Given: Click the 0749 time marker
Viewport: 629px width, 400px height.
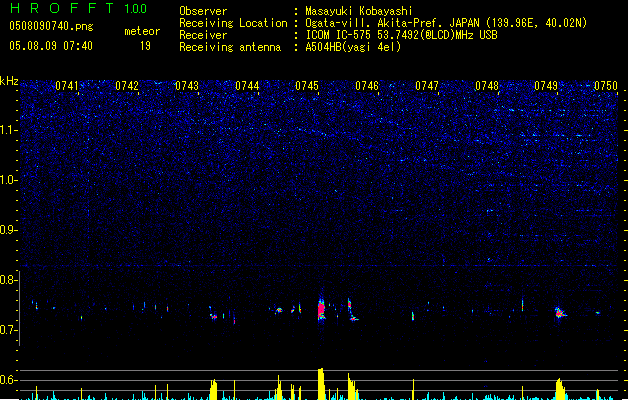Looking at the screenshot, I should (546, 86).
